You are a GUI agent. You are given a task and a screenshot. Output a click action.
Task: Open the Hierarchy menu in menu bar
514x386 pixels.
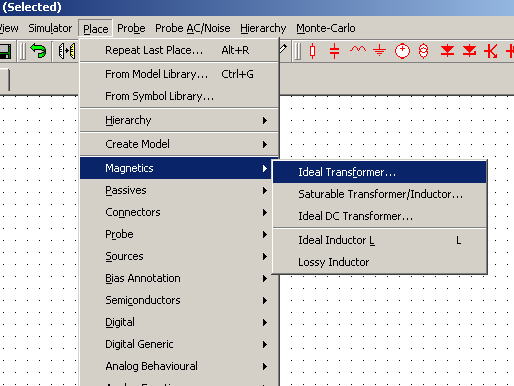pos(263,28)
